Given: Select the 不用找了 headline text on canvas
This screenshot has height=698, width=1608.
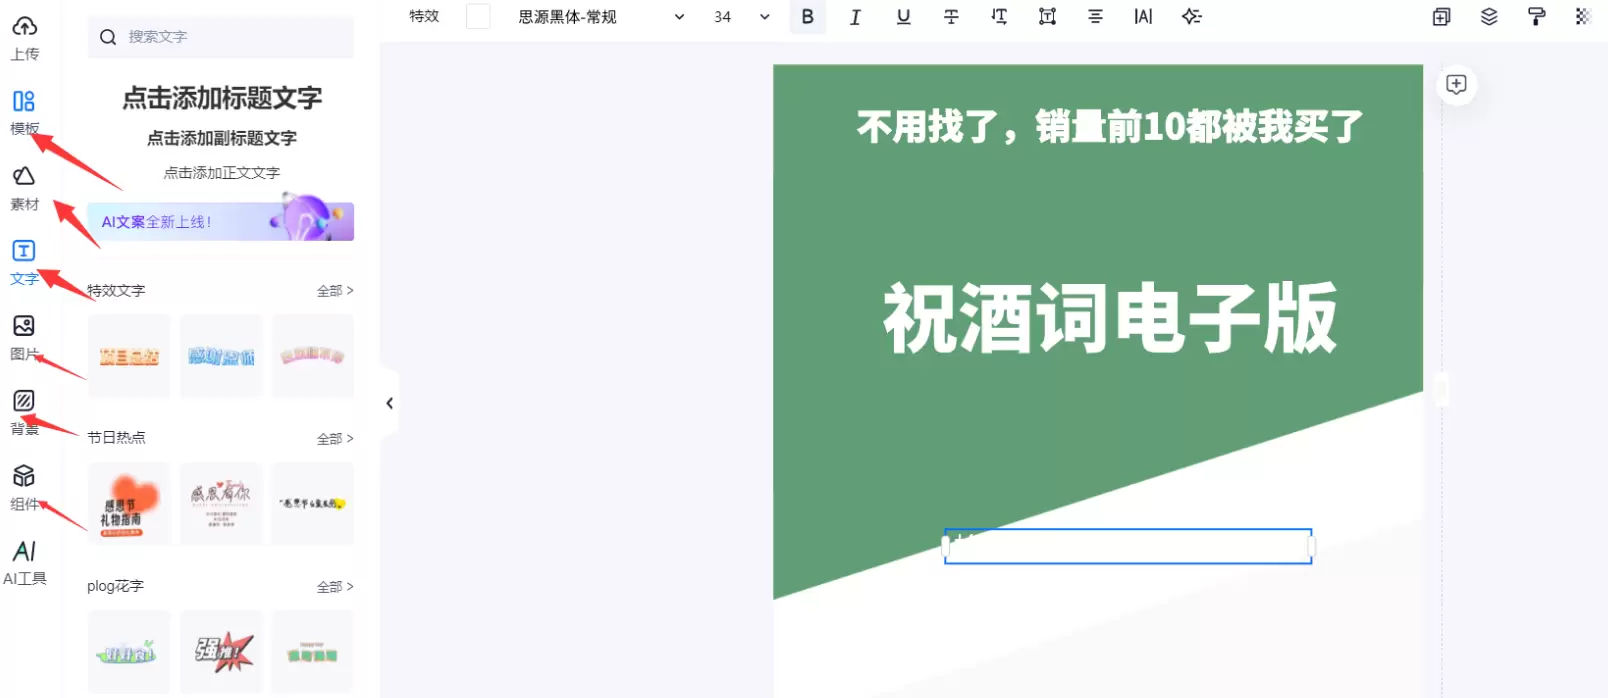Looking at the screenshot, I should (x=1110, y=127).
